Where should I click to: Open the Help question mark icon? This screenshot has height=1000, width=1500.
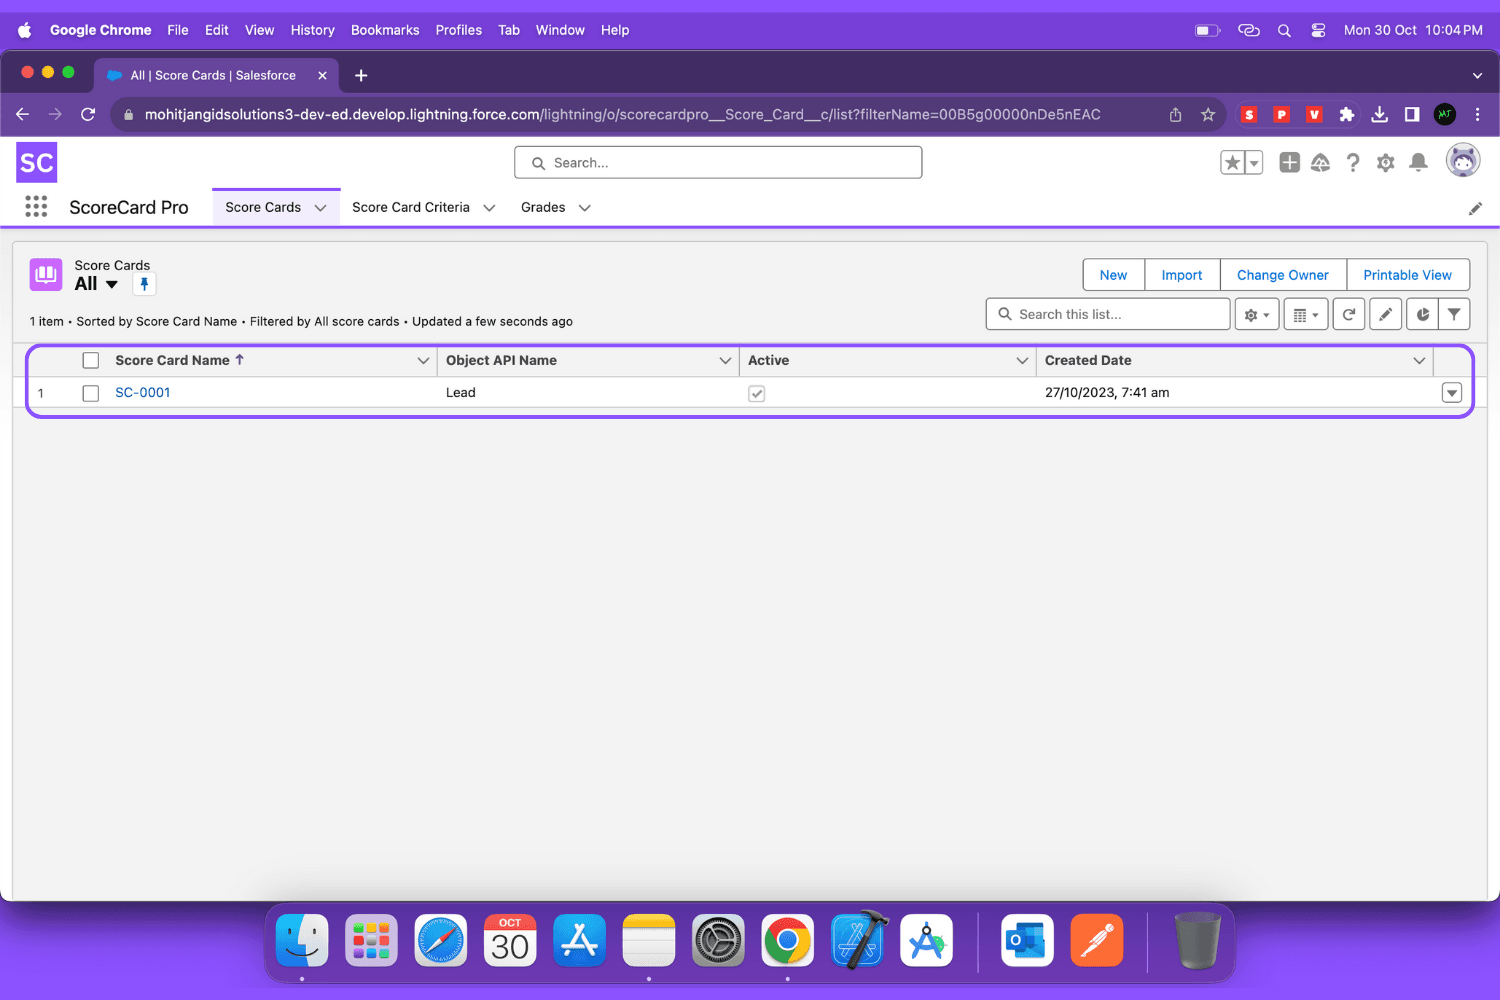(1353, 163)
